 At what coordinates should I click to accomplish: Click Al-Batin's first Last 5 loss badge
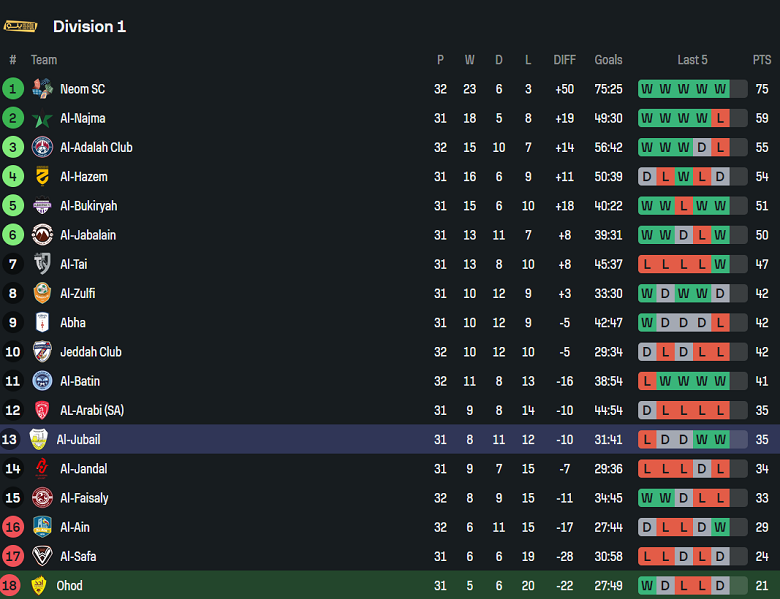click(x=647, y=381)
